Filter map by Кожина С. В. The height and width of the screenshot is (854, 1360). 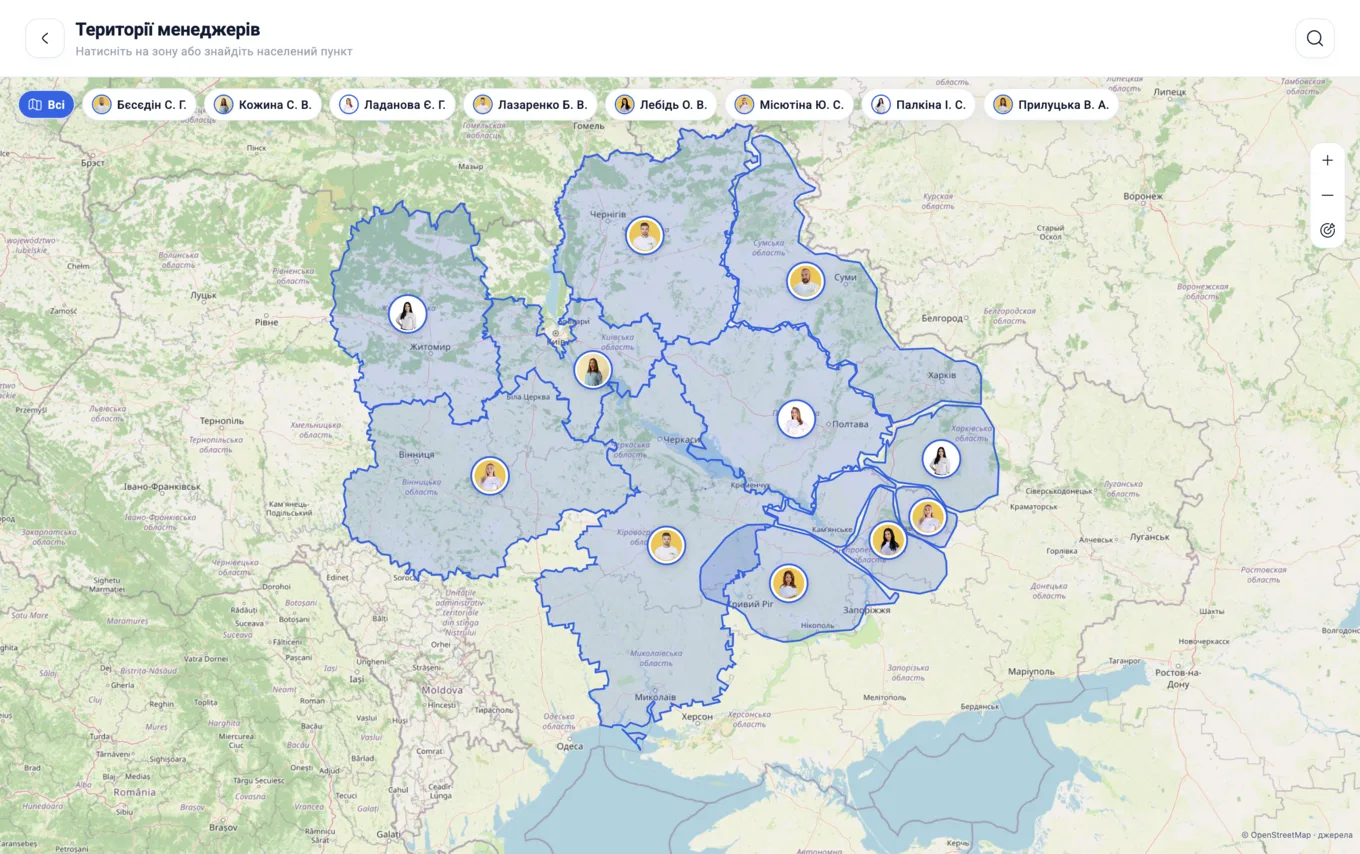point(263,105)
